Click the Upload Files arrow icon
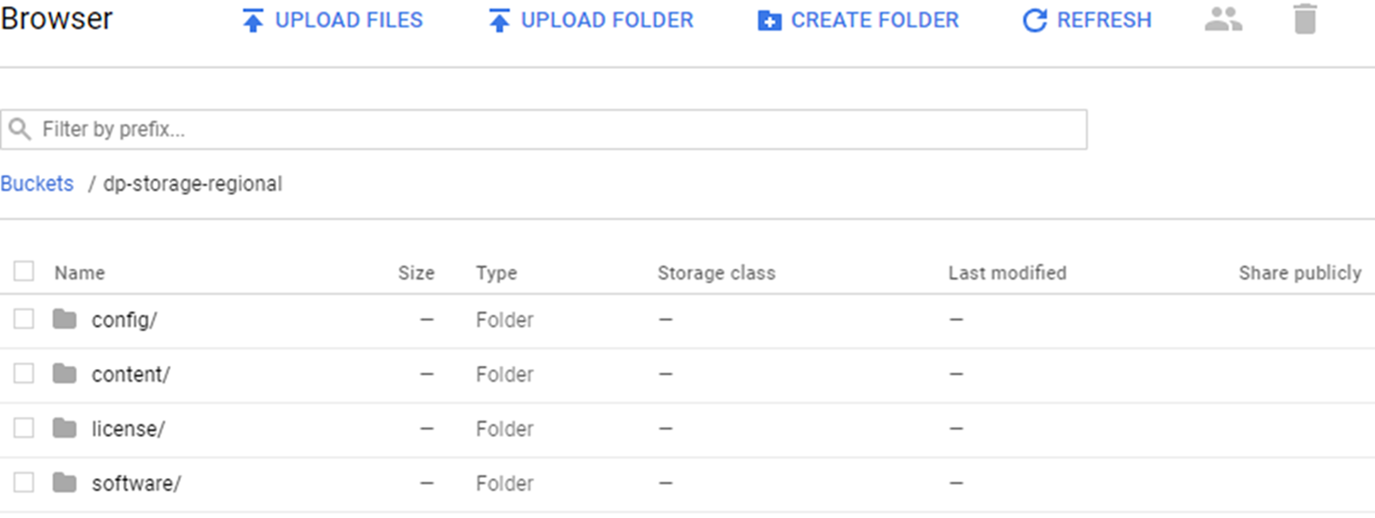The image size is (1375, 518). pos(253,21)
